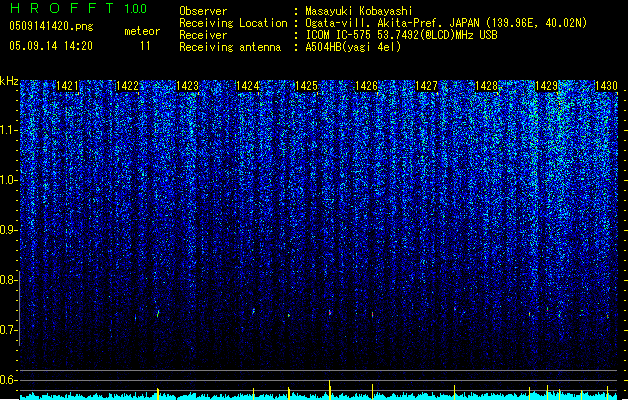Click the 0.6 kHz frequency axis label
This screenshot has height=400, width=629.
click(9, 380)
